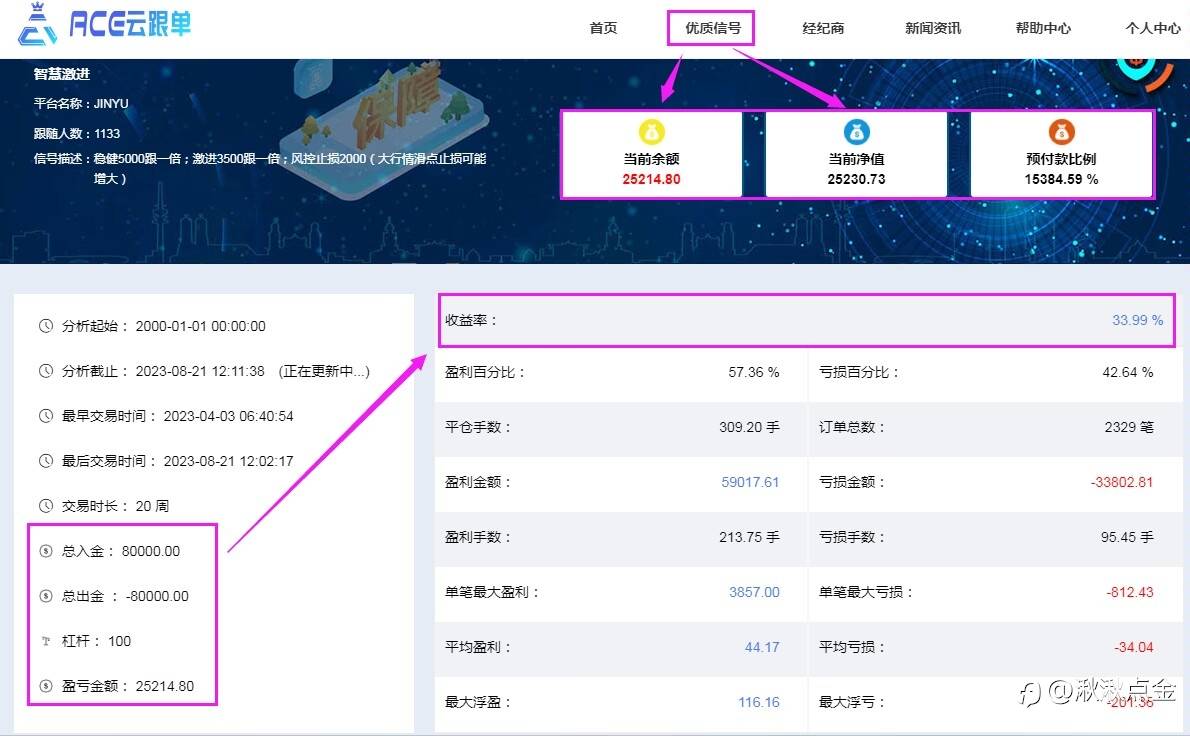Open the 个人中心 menu item
This screenshot has width=1190, height=736.
pos(1153,28)
